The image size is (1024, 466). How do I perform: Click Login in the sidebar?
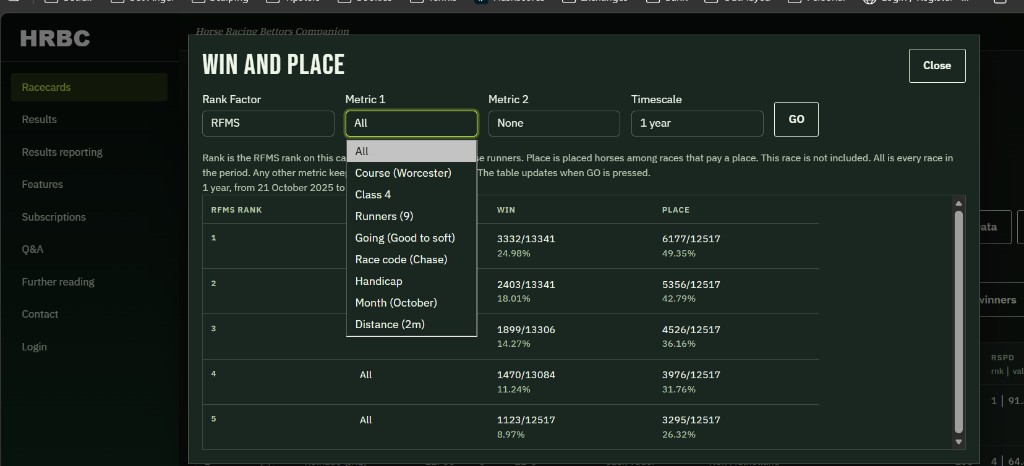(34, 347)
